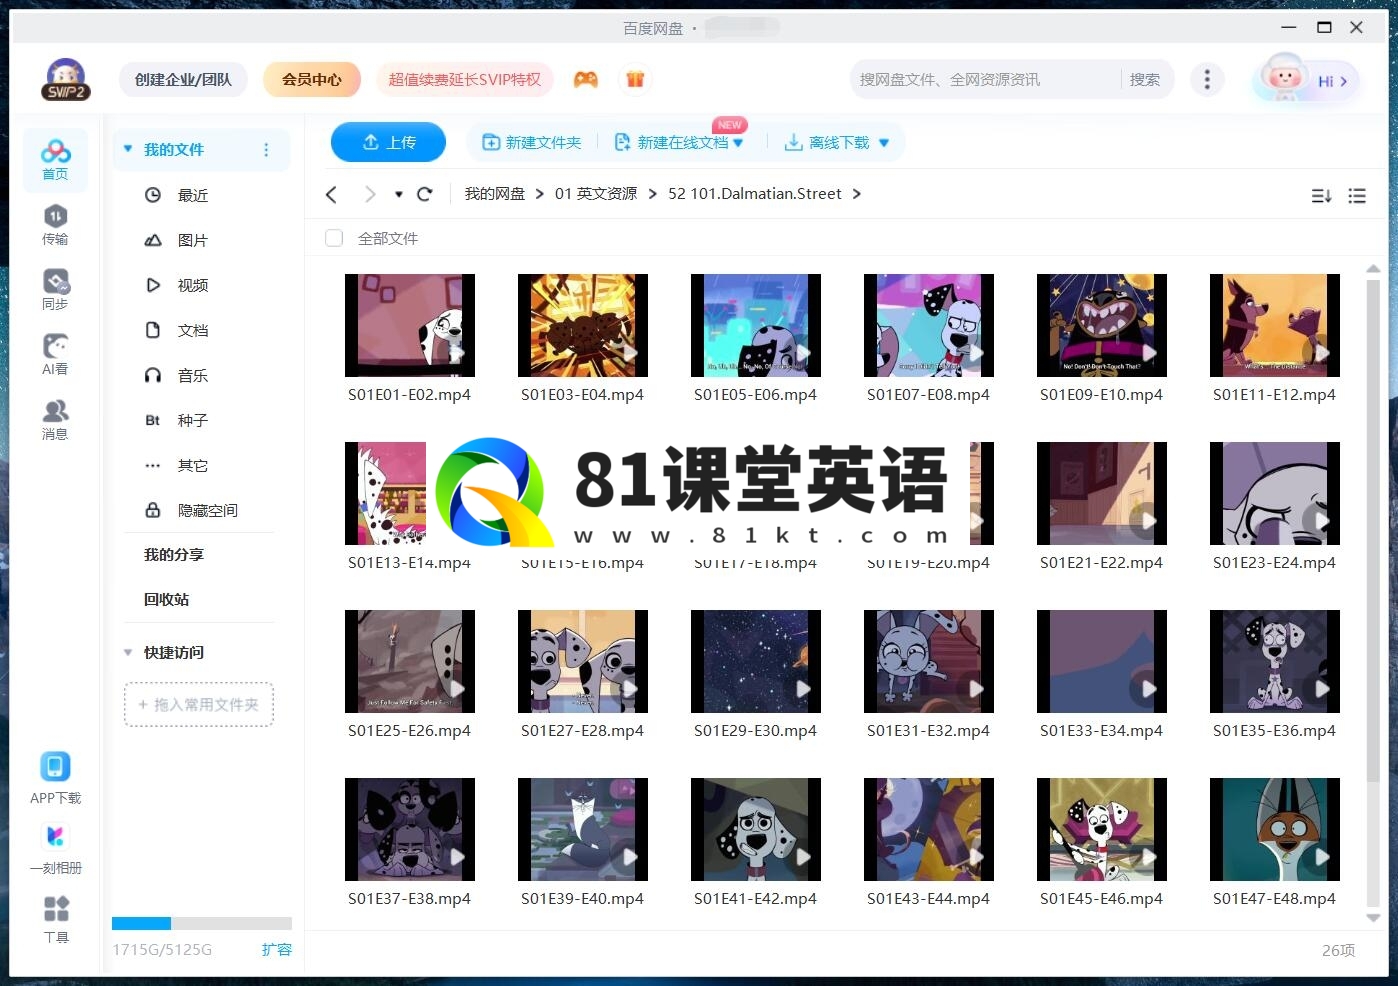Open the 工具 tools icon
The height and width of the screenshot is (986, 1398).
pos(56,908)
